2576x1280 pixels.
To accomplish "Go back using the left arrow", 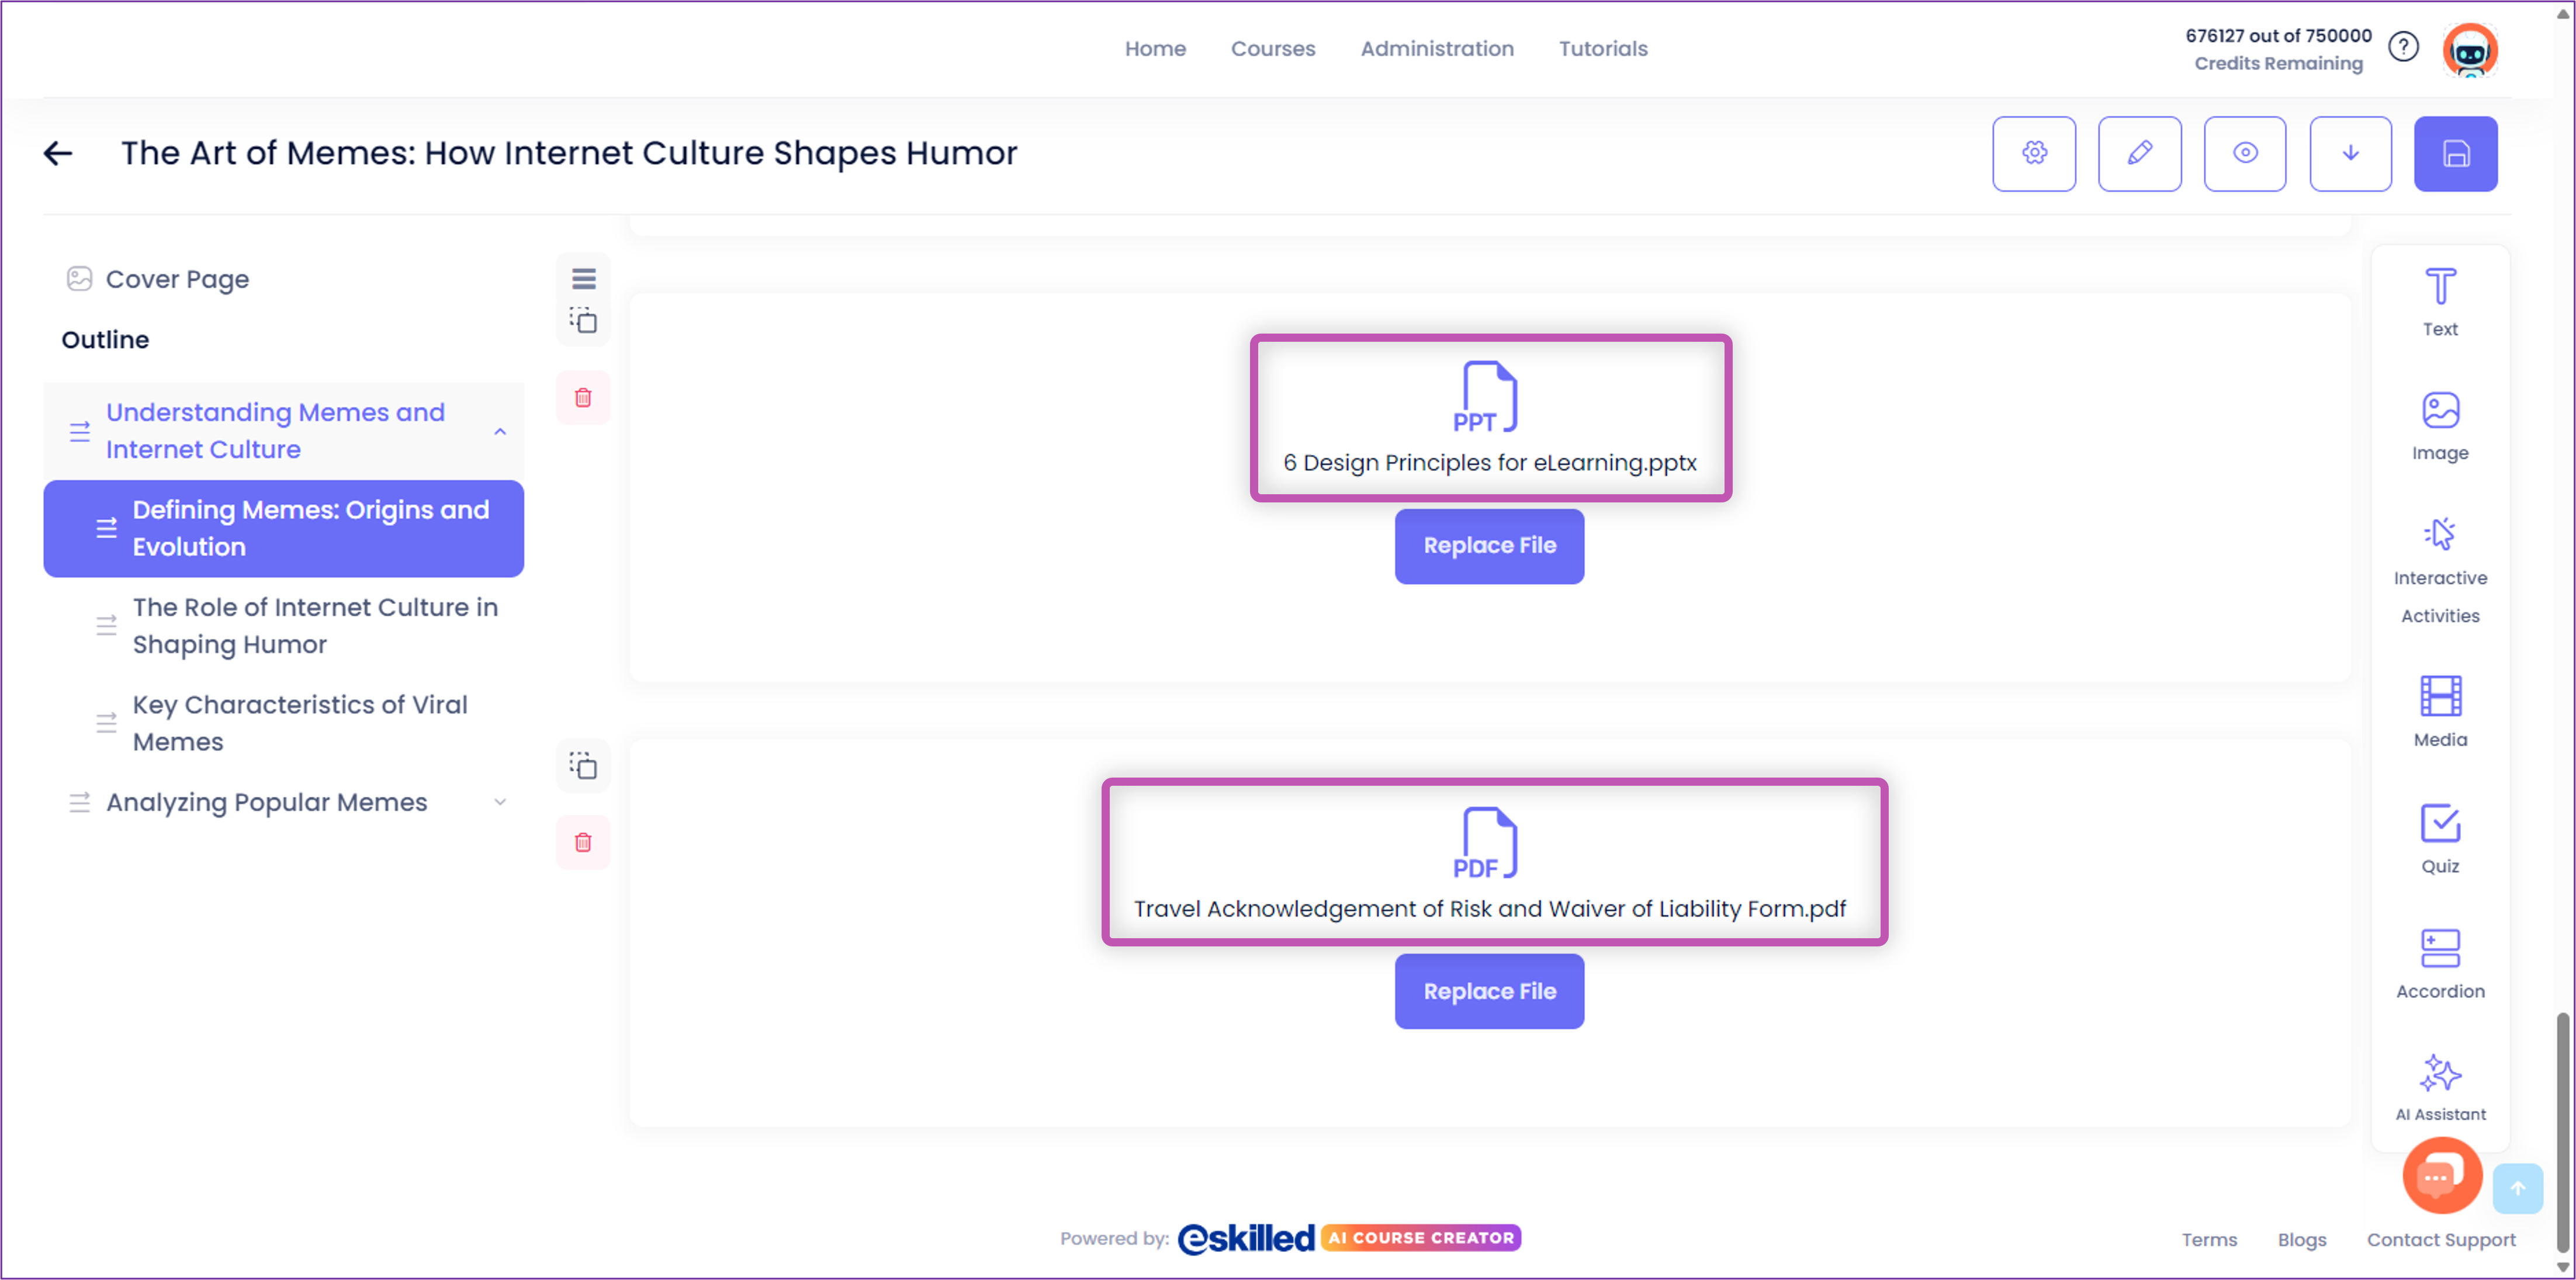I will click(x=58, y=153).
